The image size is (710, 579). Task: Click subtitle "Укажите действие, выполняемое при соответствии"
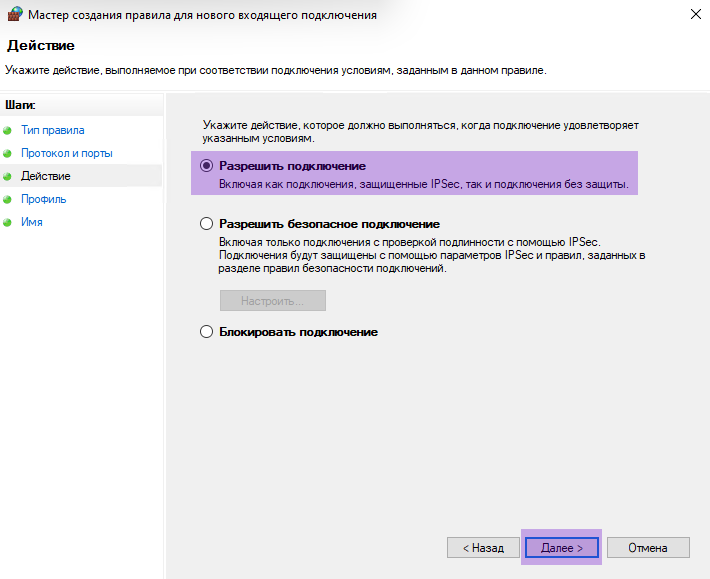coord(276,70)
